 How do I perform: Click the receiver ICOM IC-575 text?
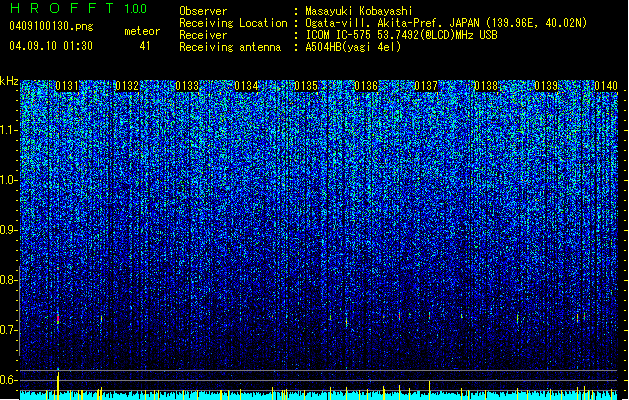(x=401, y=35)
